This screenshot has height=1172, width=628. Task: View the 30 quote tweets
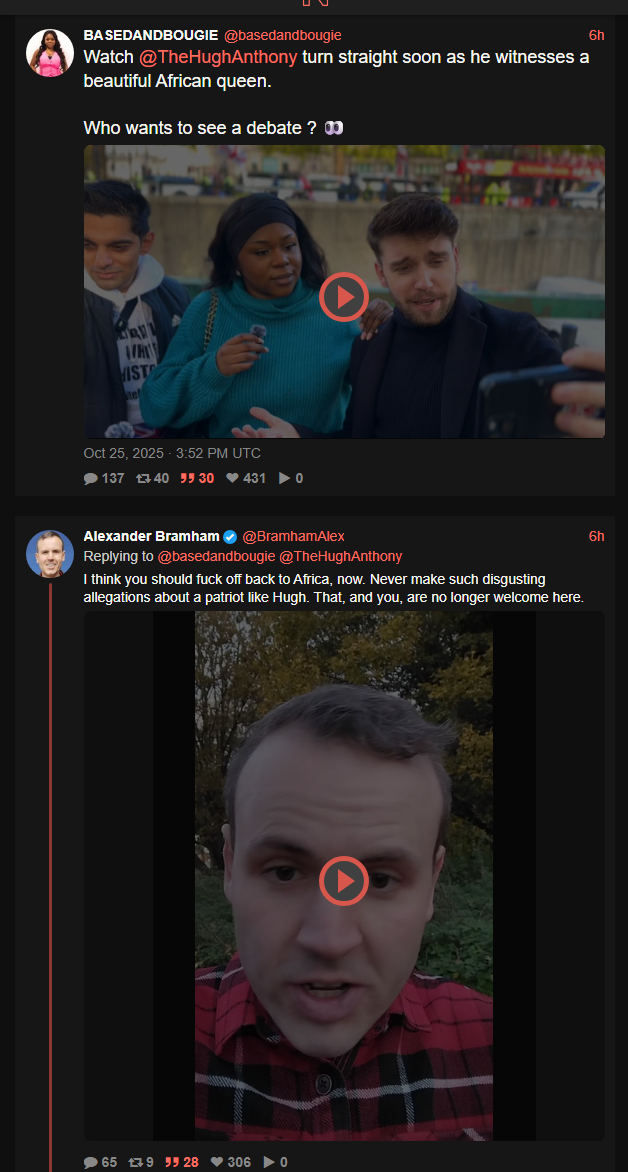coord(197,478)
